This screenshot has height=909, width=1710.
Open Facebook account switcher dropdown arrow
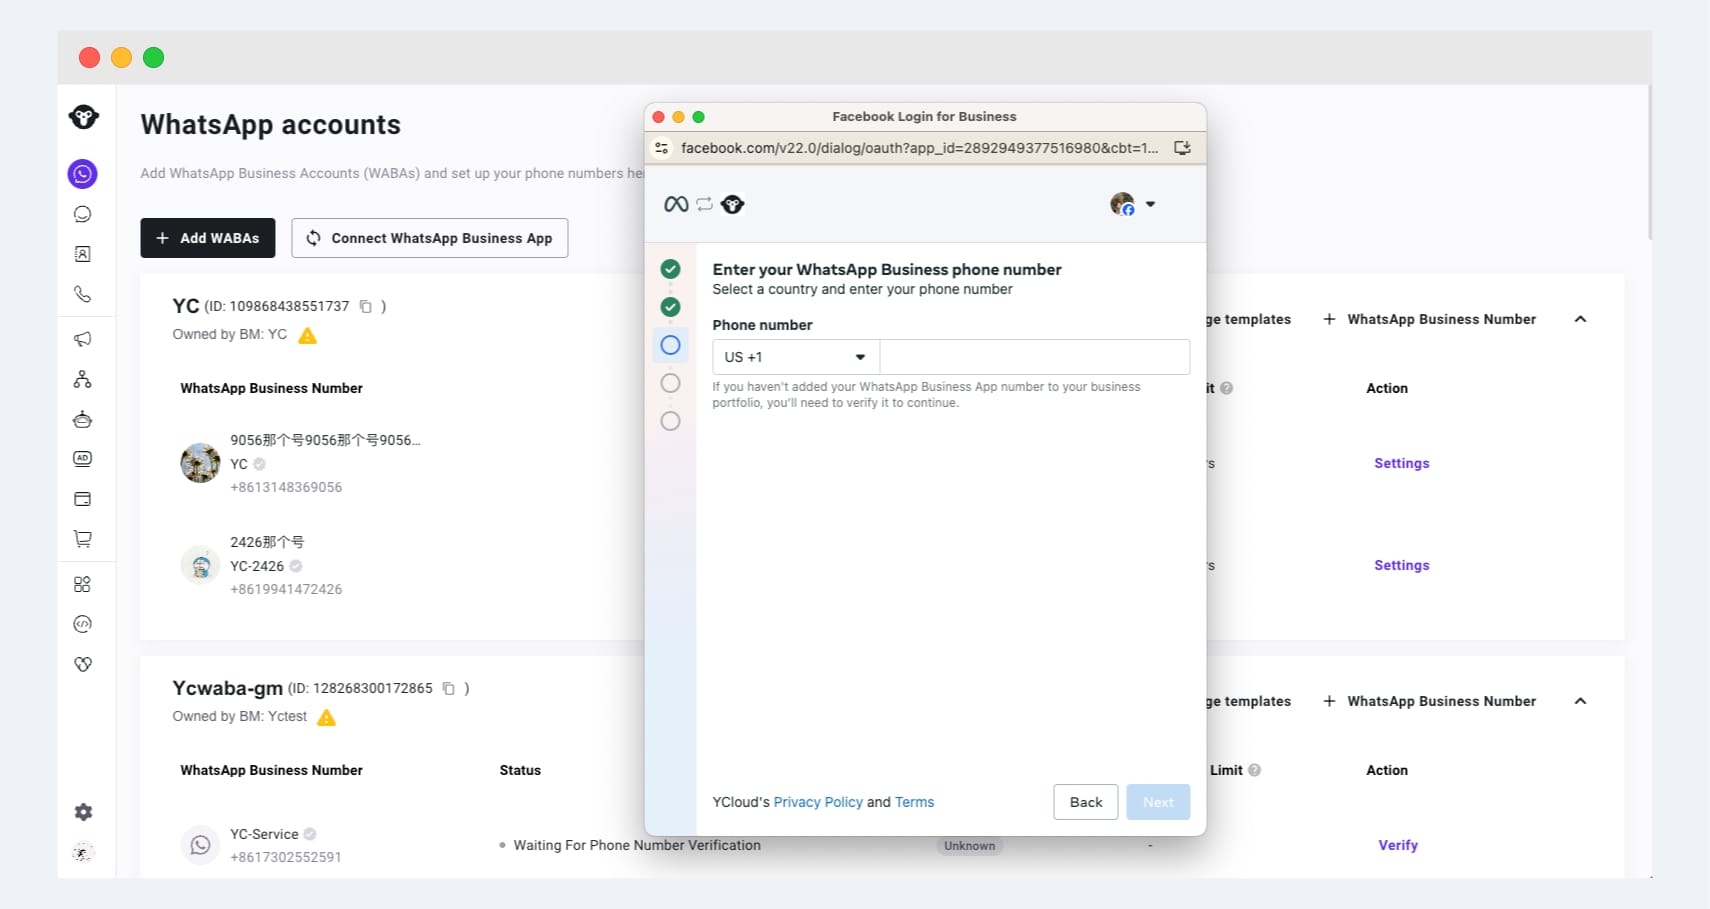(x=1150, y=204)
